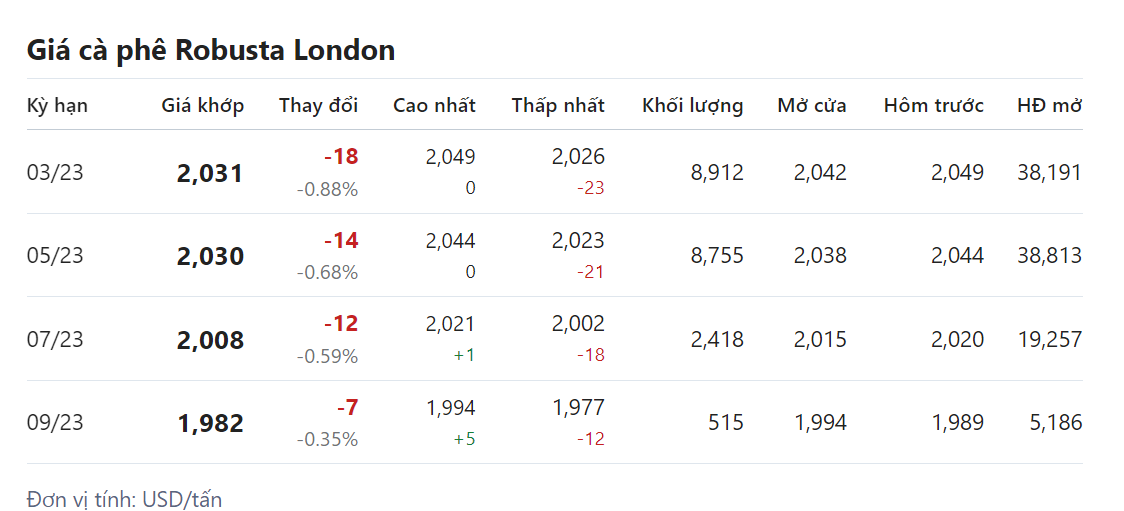Click the volume value 8,755
Image resolution: width=1124 pixels, height=511 pixels.
(x=717, y=256)
